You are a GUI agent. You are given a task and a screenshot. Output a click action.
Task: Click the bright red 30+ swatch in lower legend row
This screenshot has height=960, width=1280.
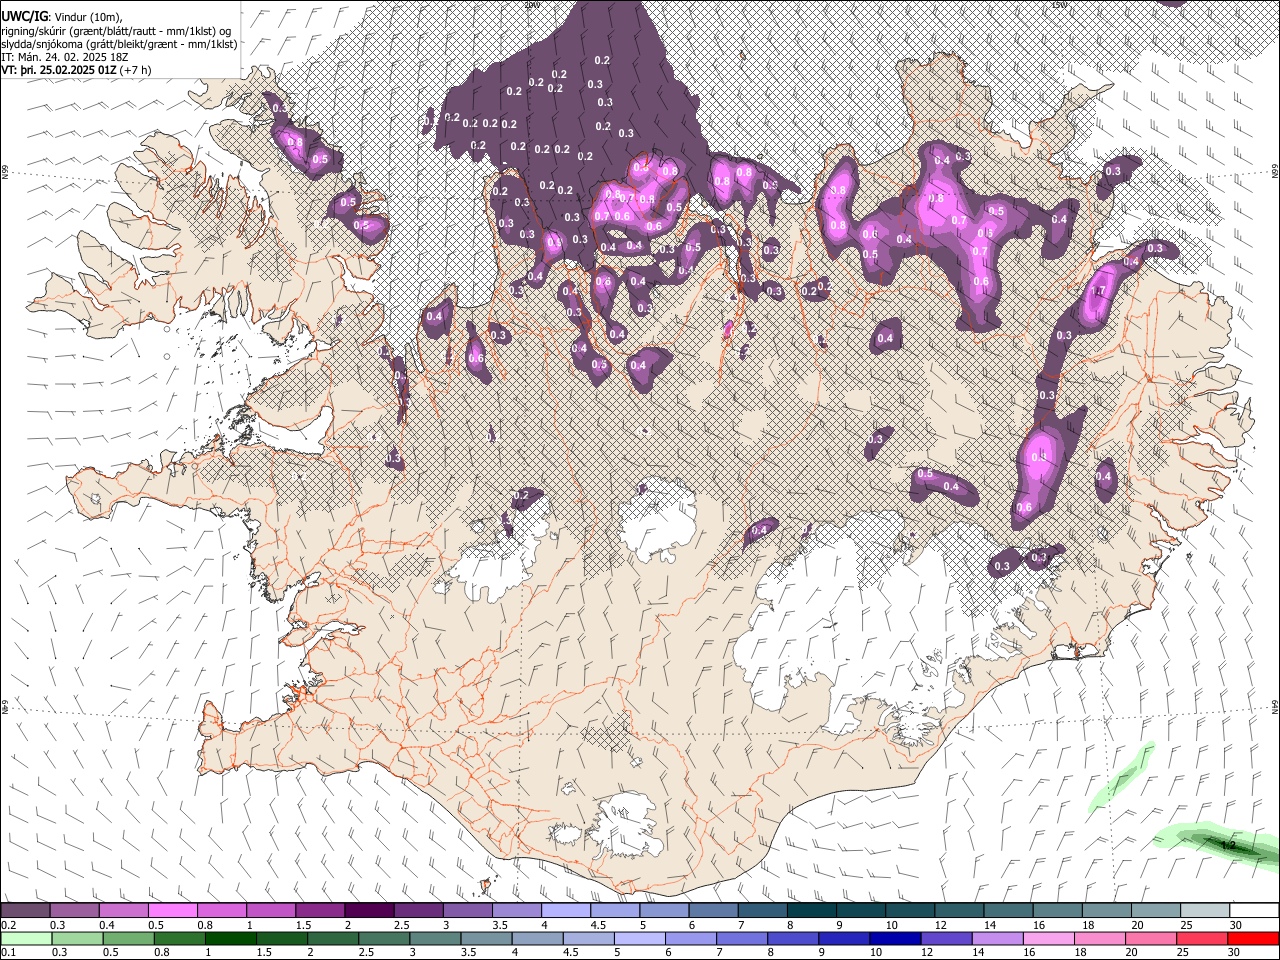tap(1253, 938)
